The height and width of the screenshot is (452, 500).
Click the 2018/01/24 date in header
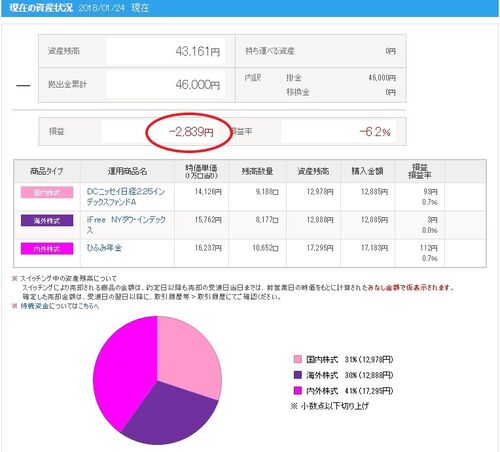coord(102,8)
